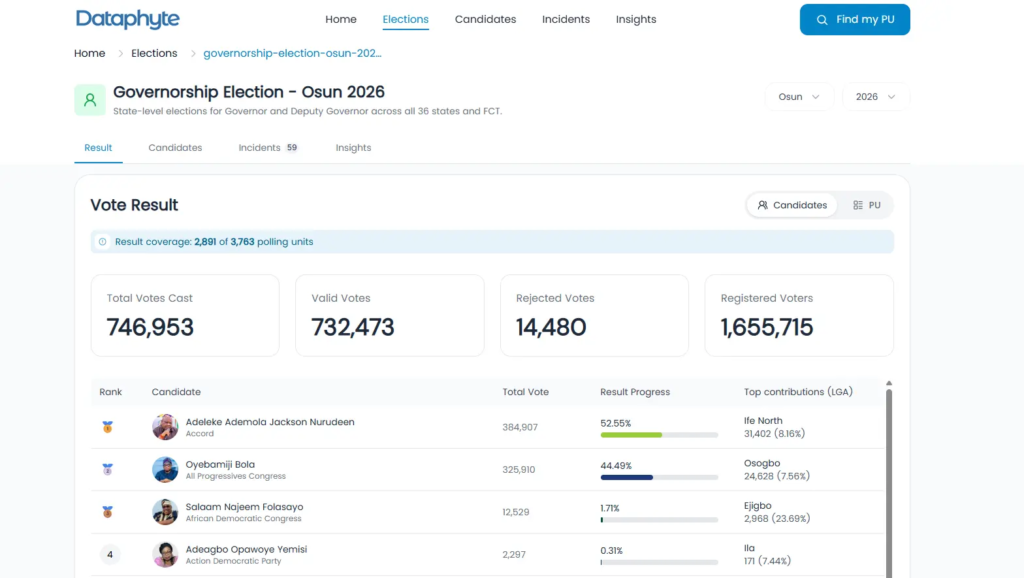Click the Adeleke Ademola Jackson Nurudeen name
Image resolution: width=1024 pixels, height=578 pixels.
pyautogui.click(x=270, y=422)
